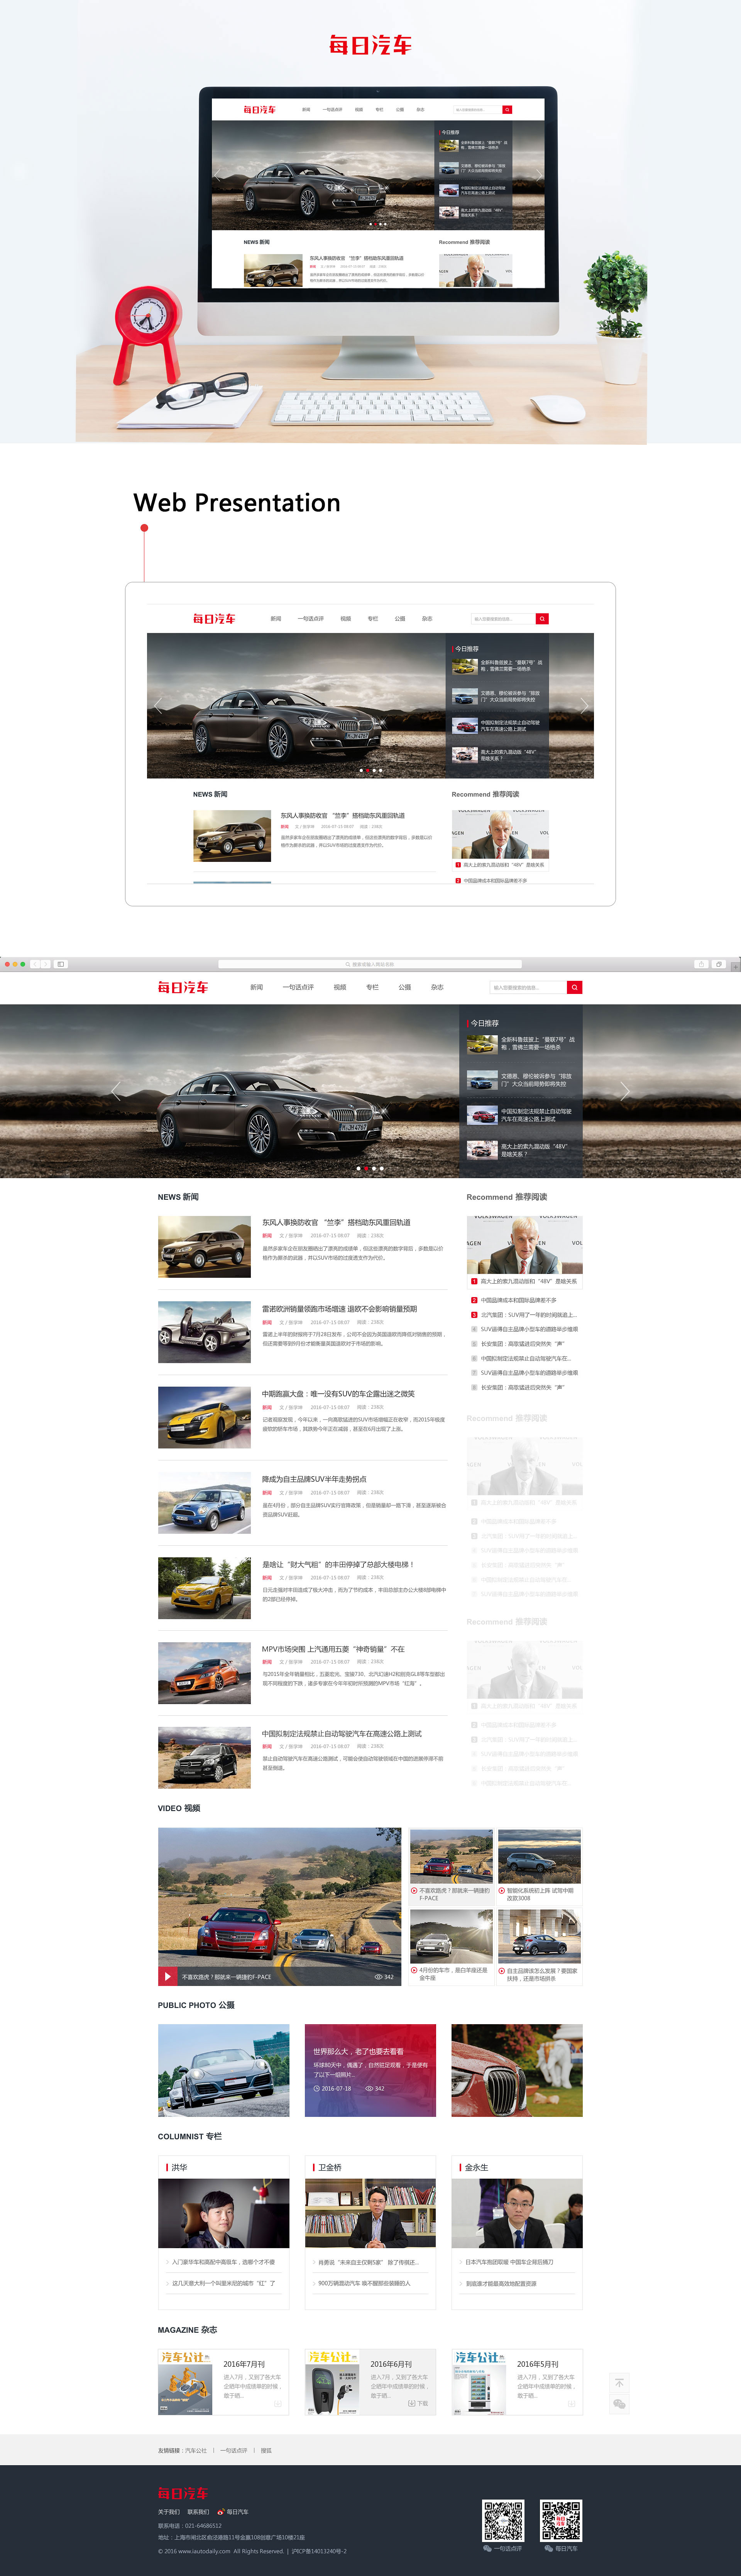The height and width of the screenshot is (2576, 741).
Task: Open the video 4月份的车市,是白羊座还是金牛座
Action: (x=452, y=1946)
